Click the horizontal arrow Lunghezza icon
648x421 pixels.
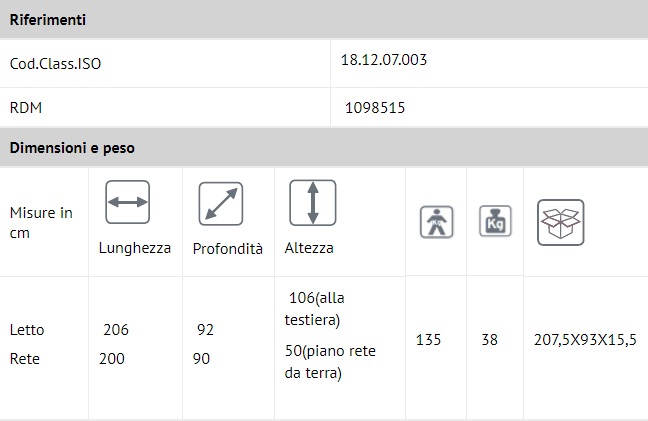127,202
